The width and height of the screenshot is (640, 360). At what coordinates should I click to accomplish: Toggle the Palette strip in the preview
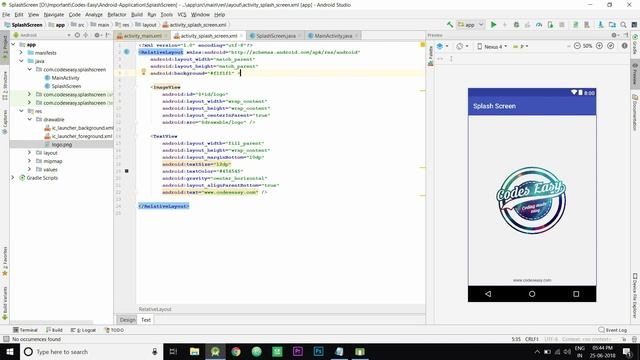(430, 56)
